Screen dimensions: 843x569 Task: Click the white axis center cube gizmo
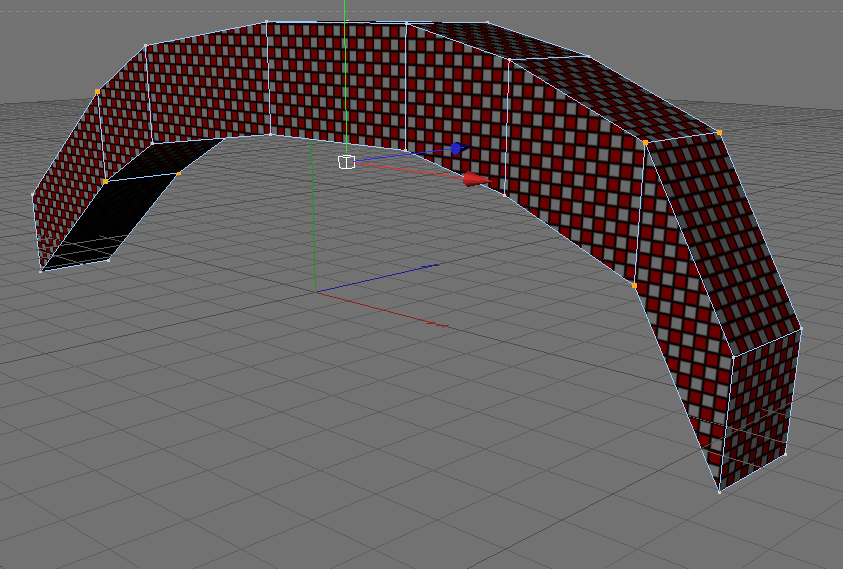tap(346, 161)
